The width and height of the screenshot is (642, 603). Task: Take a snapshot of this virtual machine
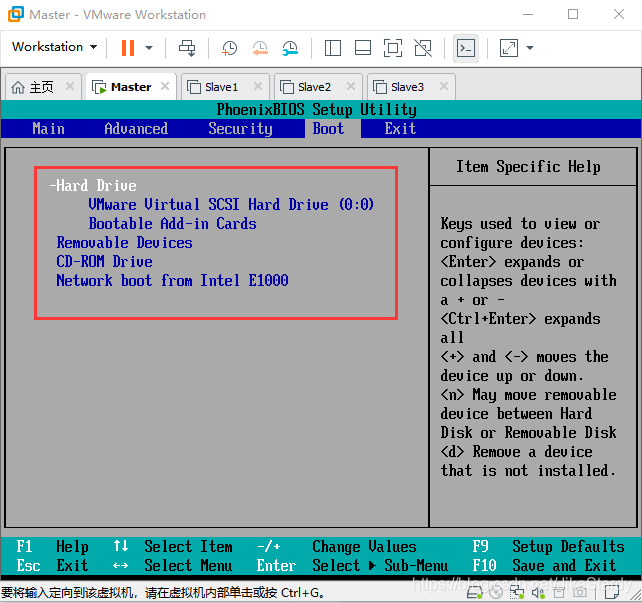click(x=229, y=48)
